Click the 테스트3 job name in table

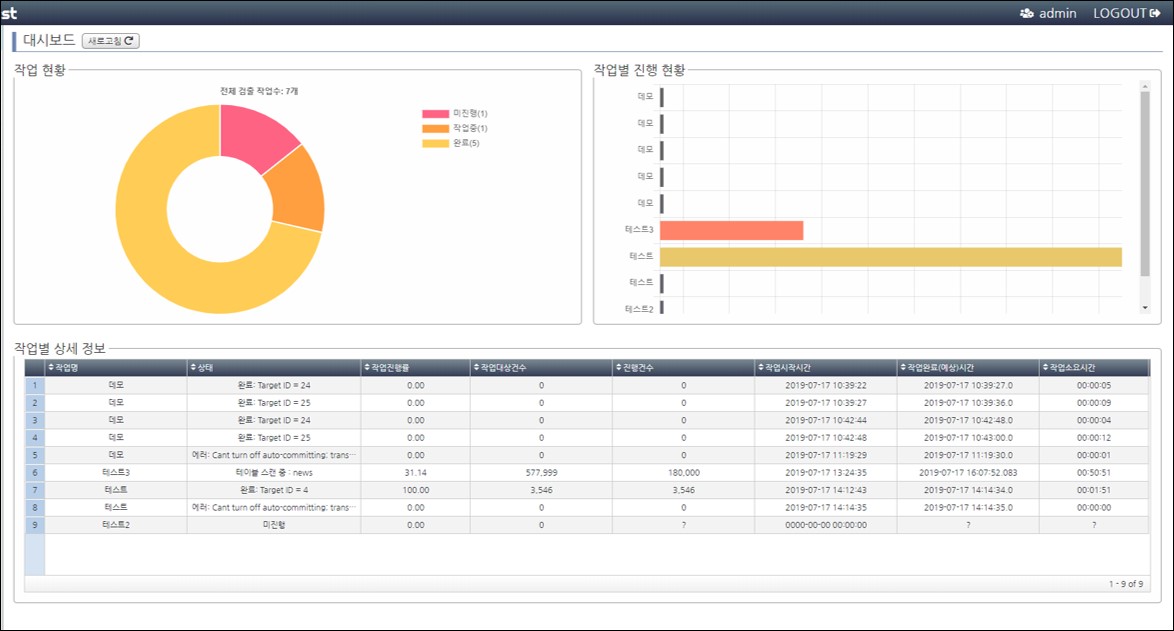(116, 473)
